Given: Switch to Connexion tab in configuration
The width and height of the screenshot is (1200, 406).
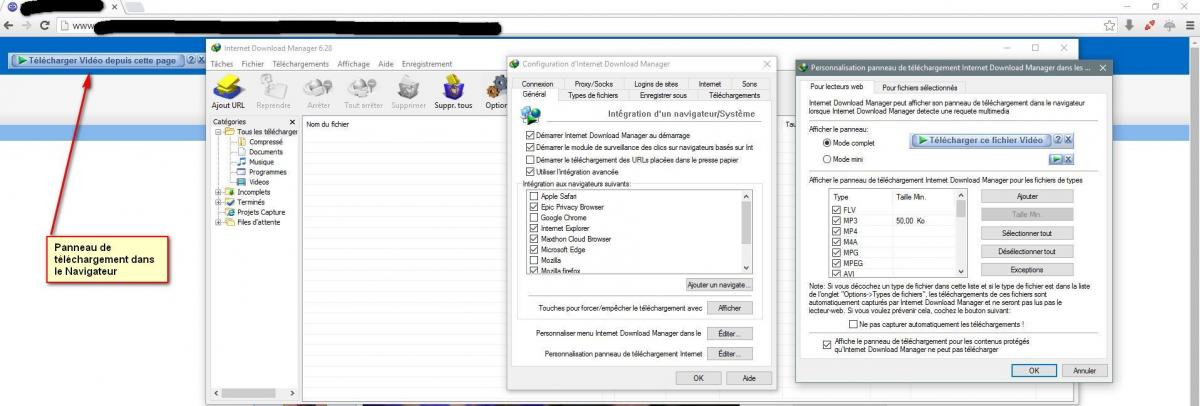Looking at the screenshot, I should 537,84.
